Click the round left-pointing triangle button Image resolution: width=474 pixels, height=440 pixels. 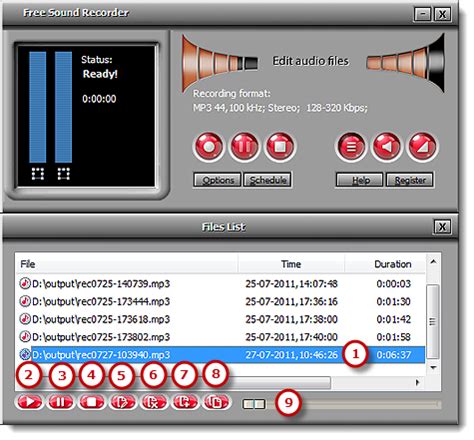click(x=387, y=147)
